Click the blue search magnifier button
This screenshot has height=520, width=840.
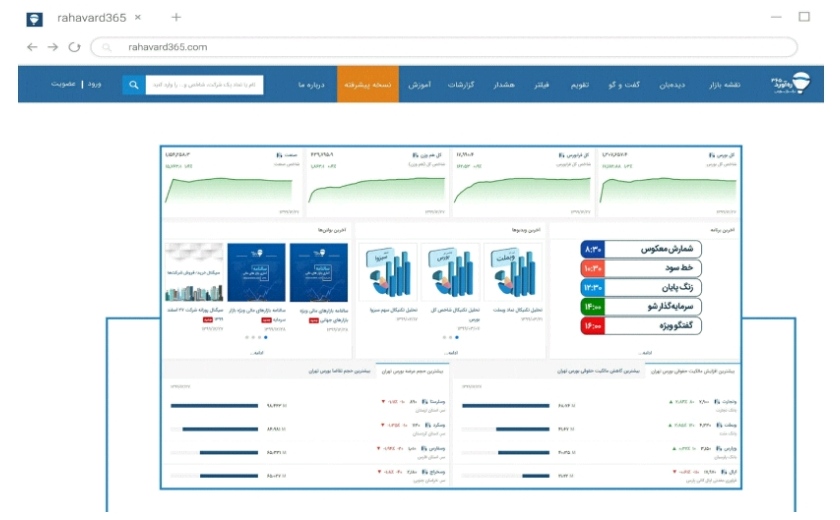[x=134, y=85]
